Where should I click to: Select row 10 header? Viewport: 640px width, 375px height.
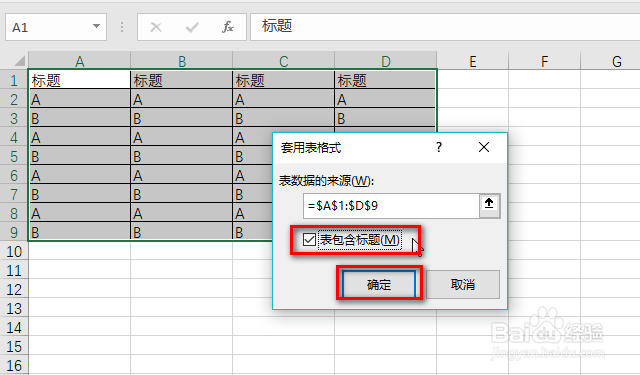click(14, 251)
